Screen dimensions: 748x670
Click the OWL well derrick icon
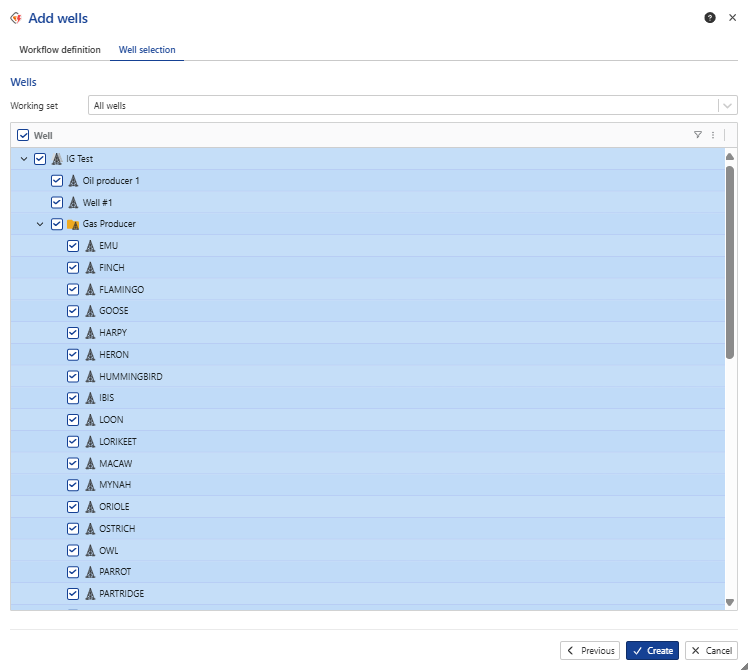click(90, 550)
